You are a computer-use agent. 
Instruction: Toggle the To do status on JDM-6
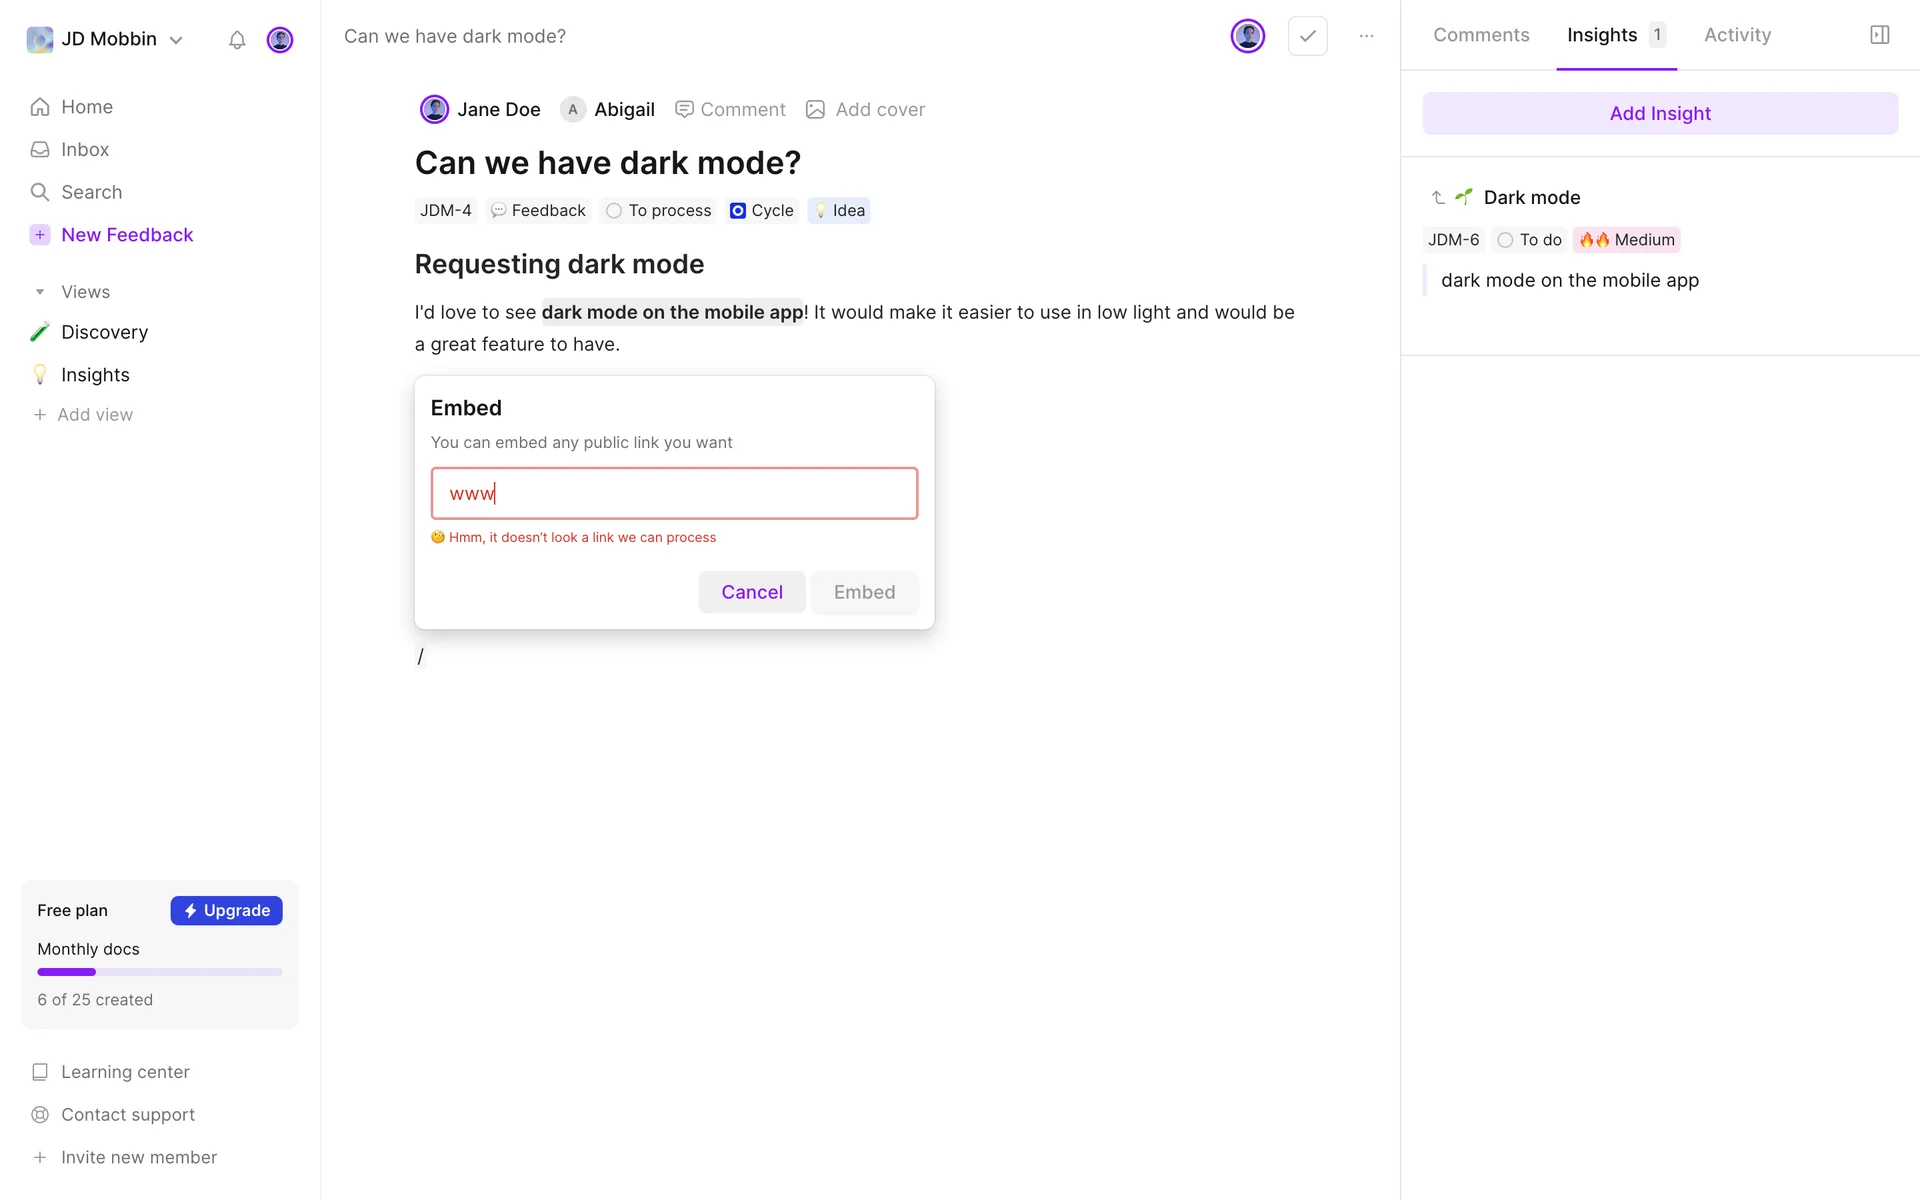(x=1505, y=240)
